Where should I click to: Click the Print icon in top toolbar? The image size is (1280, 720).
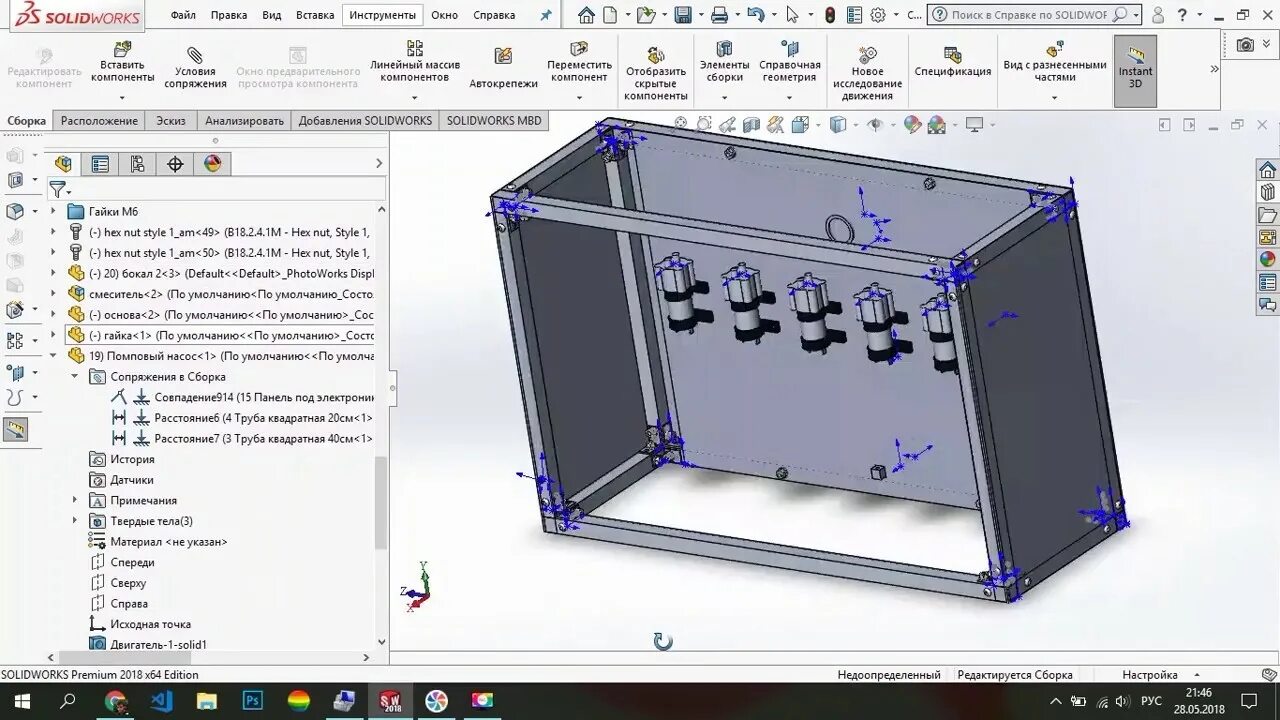[719, 15]
